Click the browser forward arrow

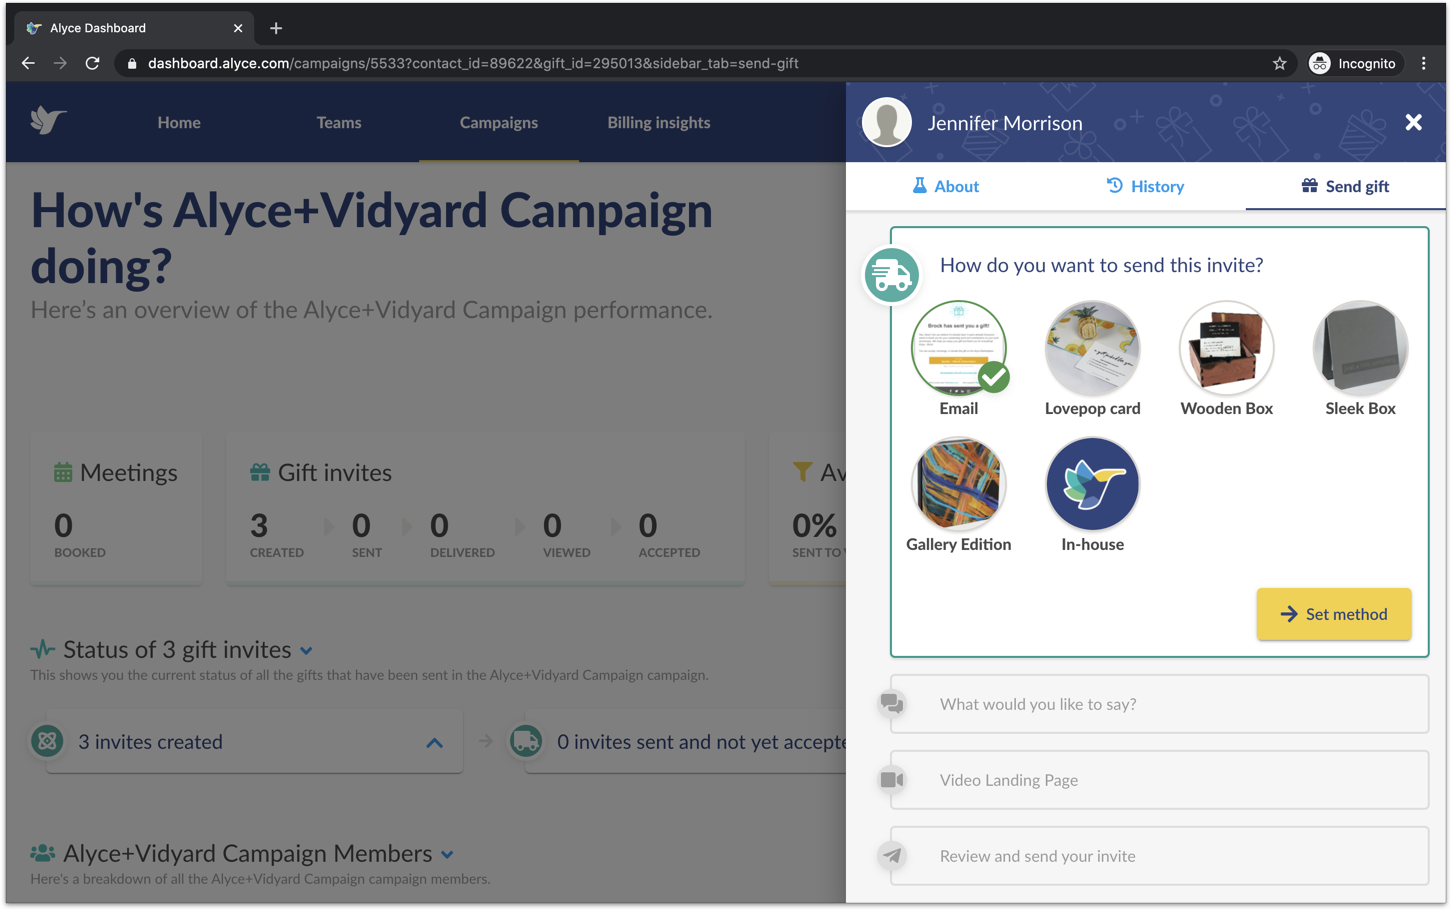(60, 63)
